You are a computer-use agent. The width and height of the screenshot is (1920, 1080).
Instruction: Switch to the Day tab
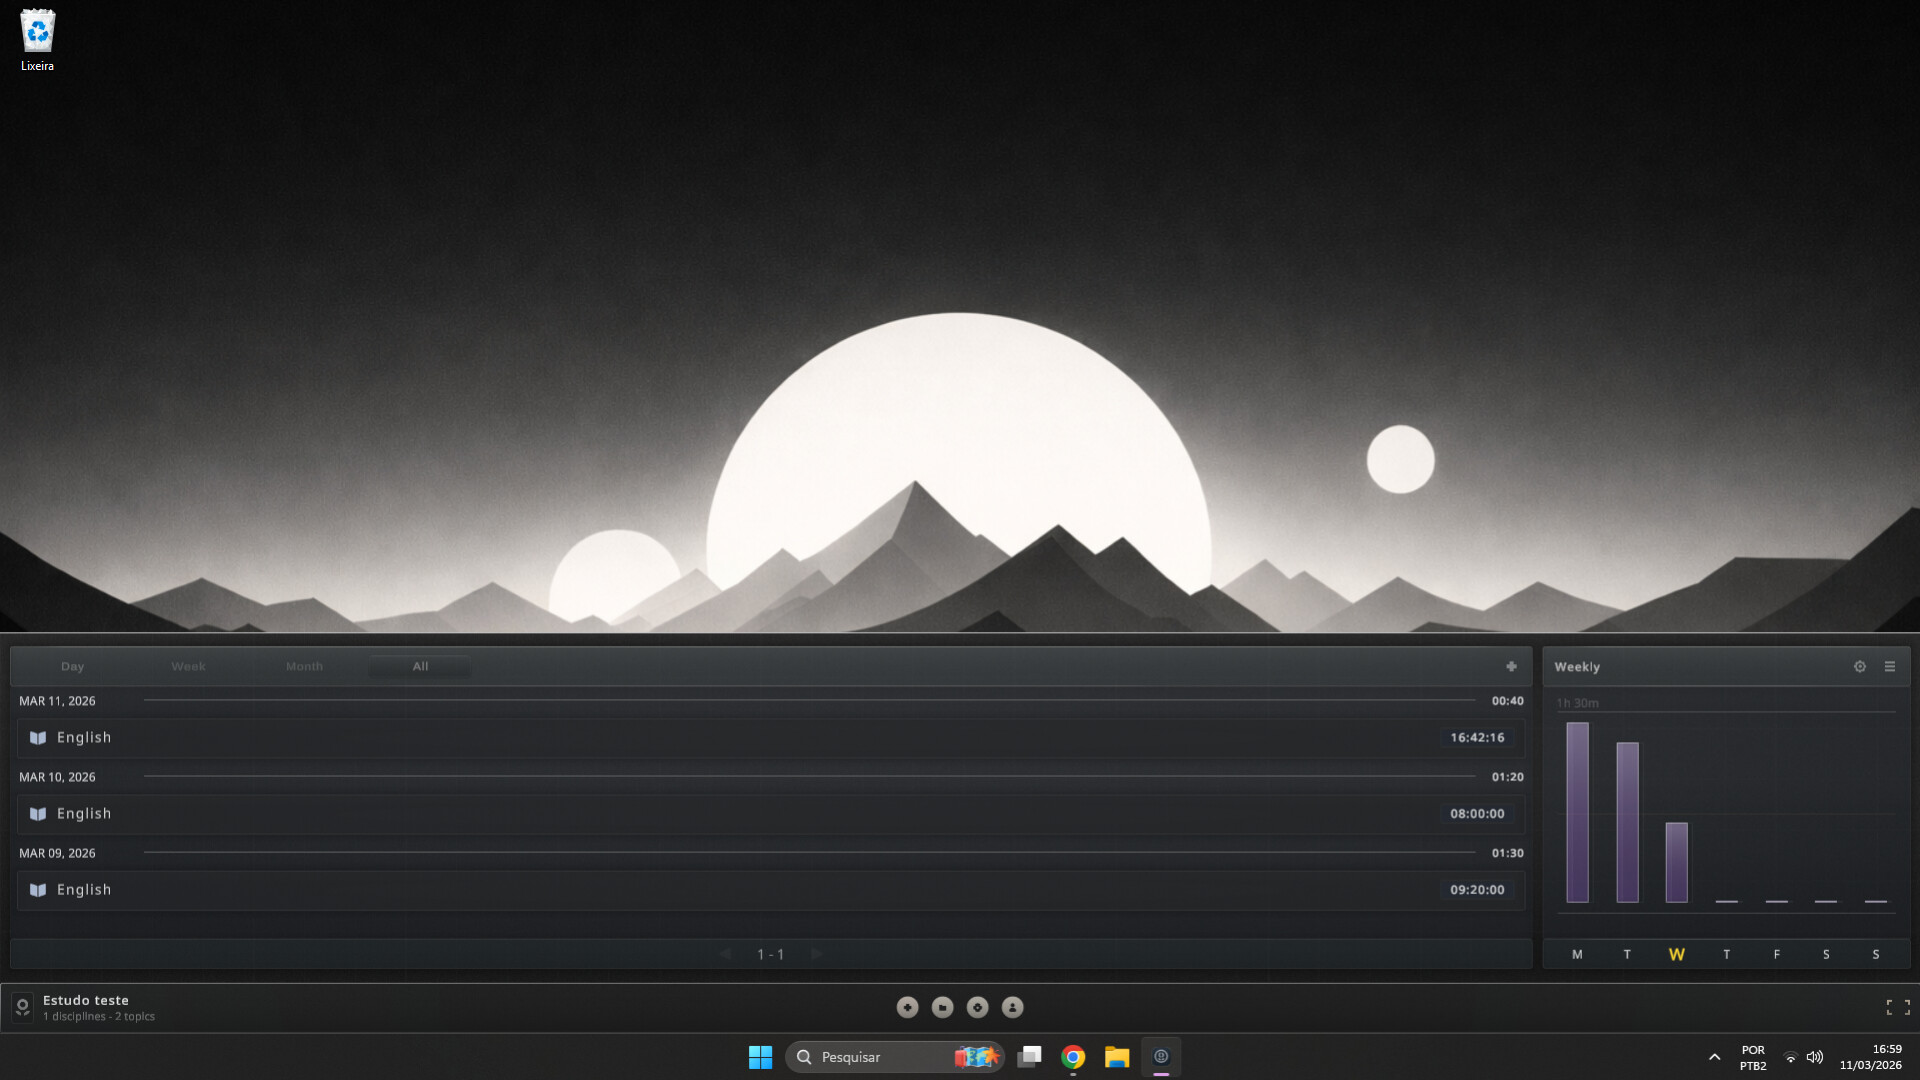72,666
